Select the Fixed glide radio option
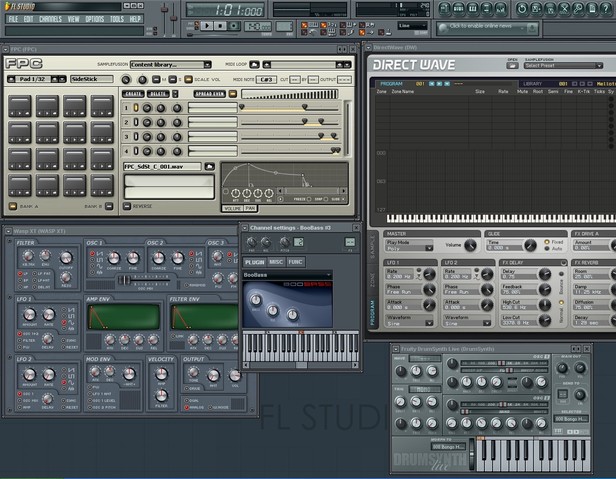The image size is (616, 479). click(x=546, y=241)
